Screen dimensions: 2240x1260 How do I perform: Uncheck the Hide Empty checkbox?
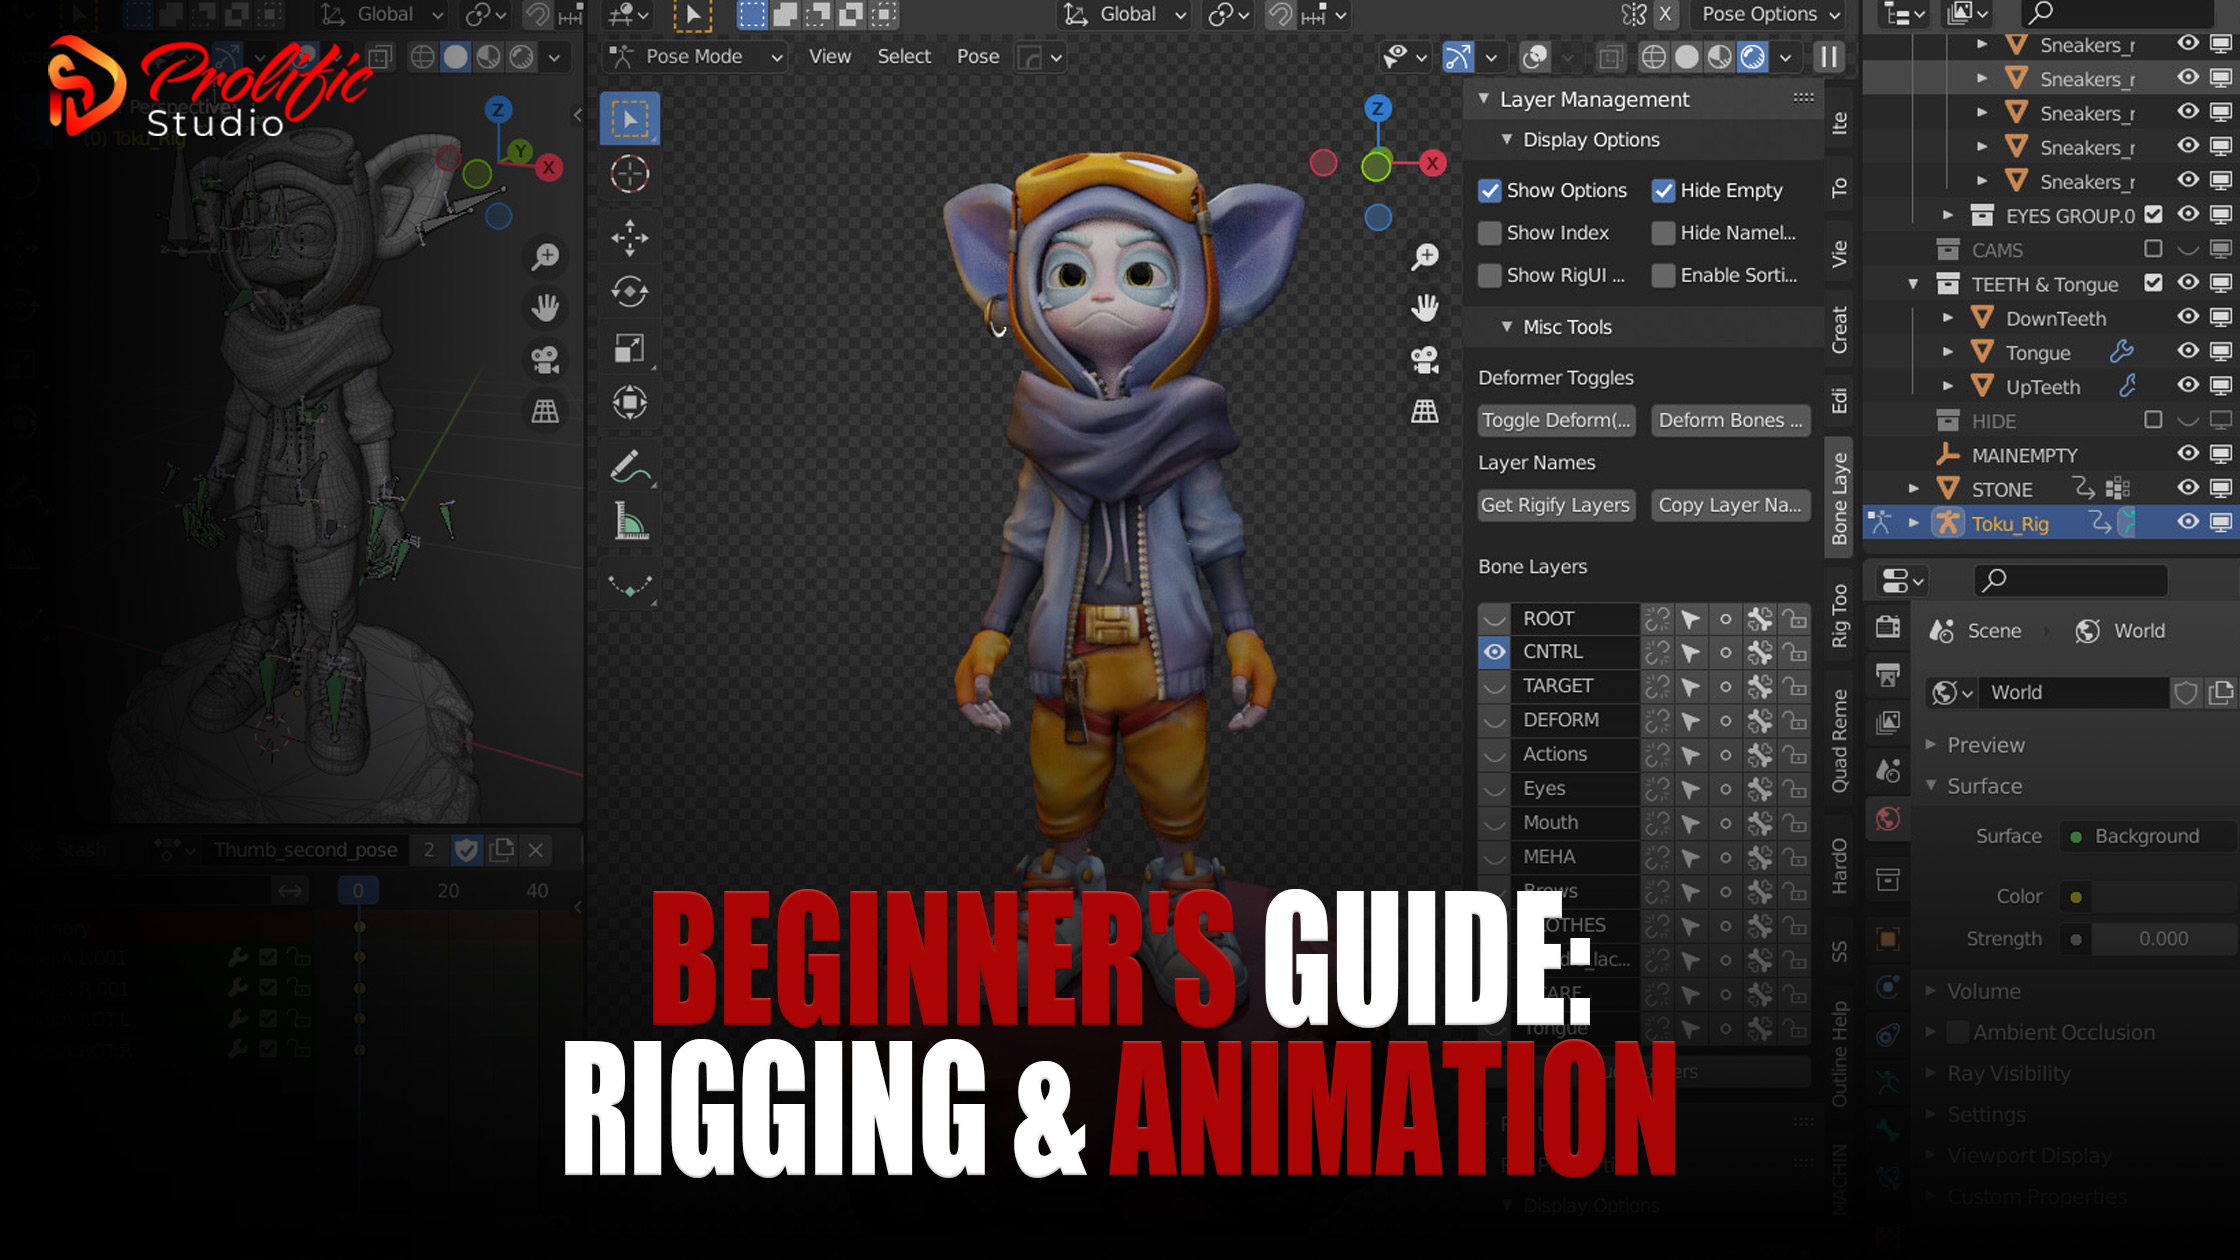point(1663,190)
